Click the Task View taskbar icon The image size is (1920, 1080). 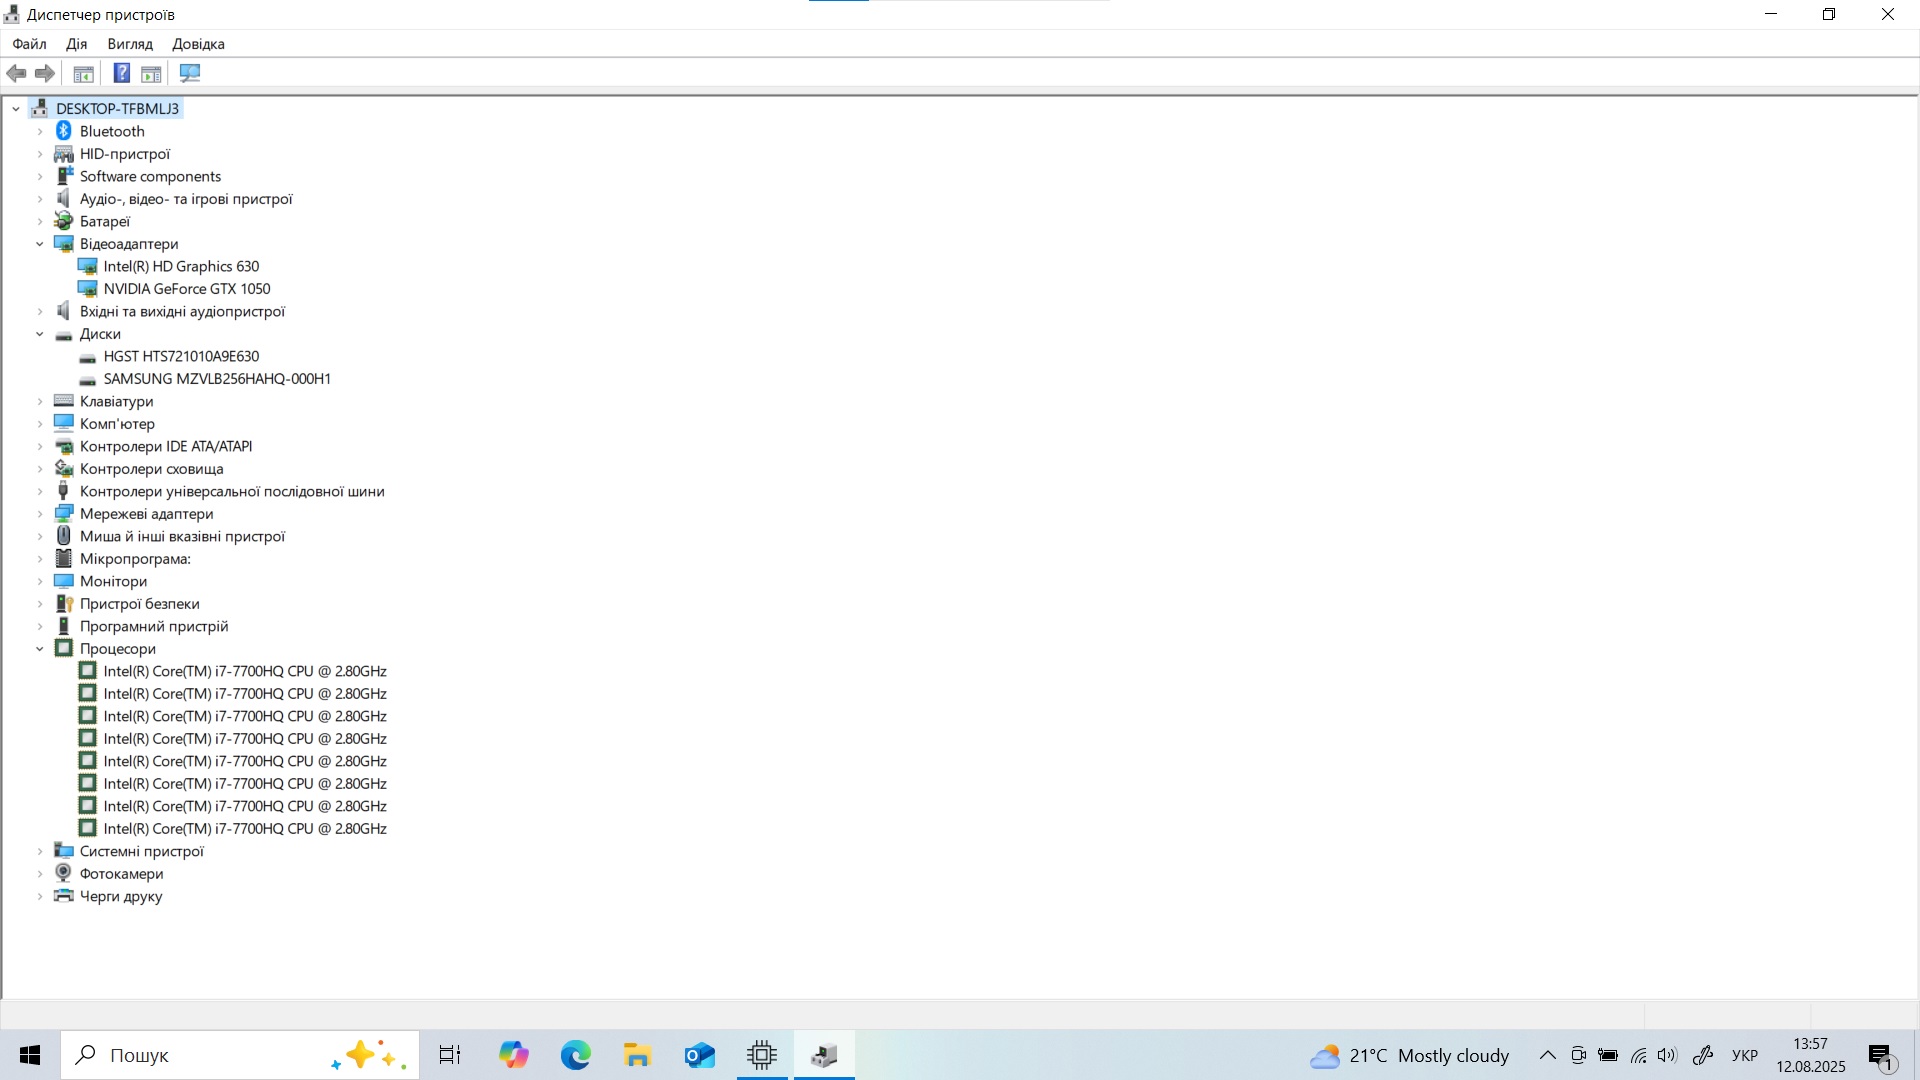pos(450,1055)
